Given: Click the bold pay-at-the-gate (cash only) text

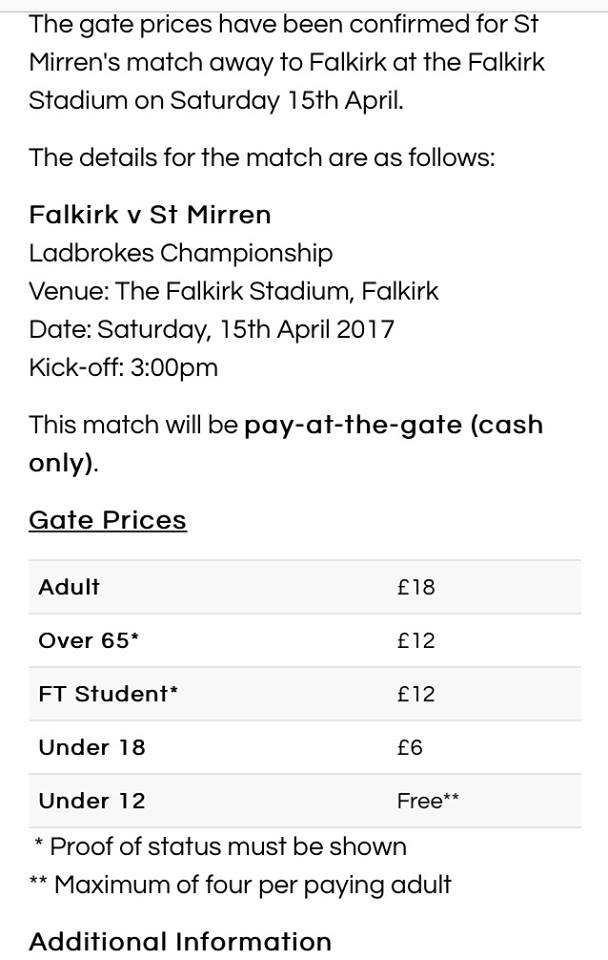Looking at the screenshot, I should (286, 443).
